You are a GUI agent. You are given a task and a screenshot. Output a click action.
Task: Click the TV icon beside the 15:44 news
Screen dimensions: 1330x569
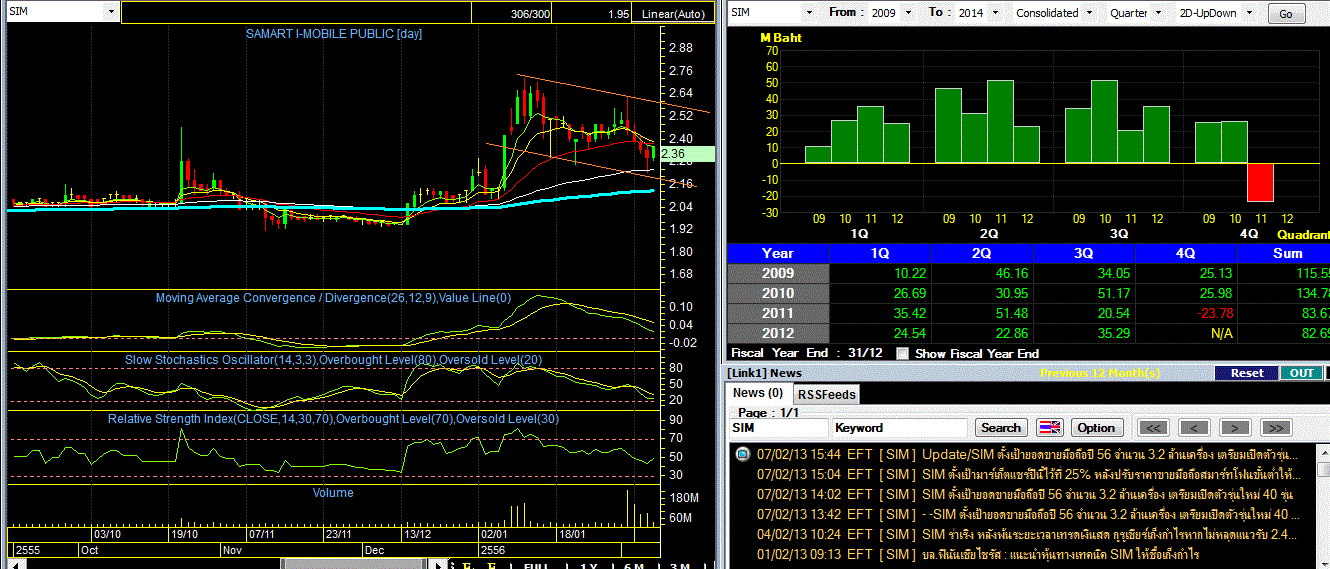[x=741, y=454]
